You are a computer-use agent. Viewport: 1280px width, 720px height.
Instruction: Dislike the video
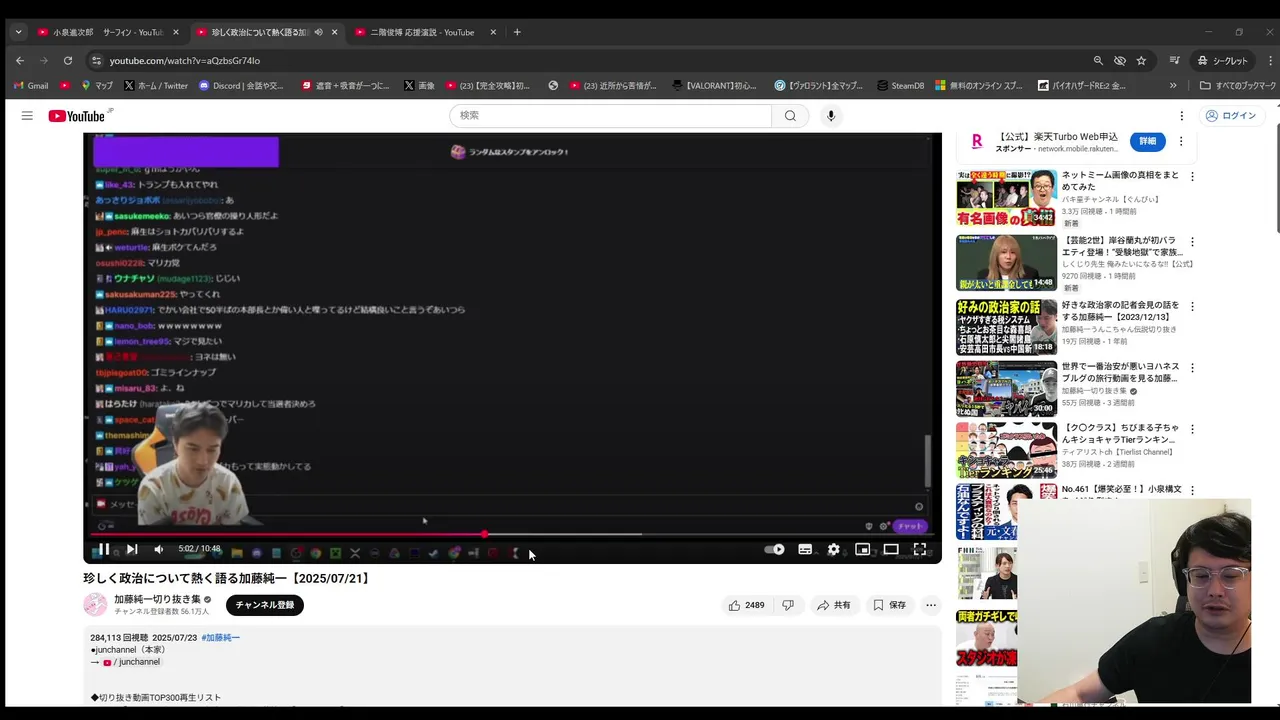(x=788, y=605)
